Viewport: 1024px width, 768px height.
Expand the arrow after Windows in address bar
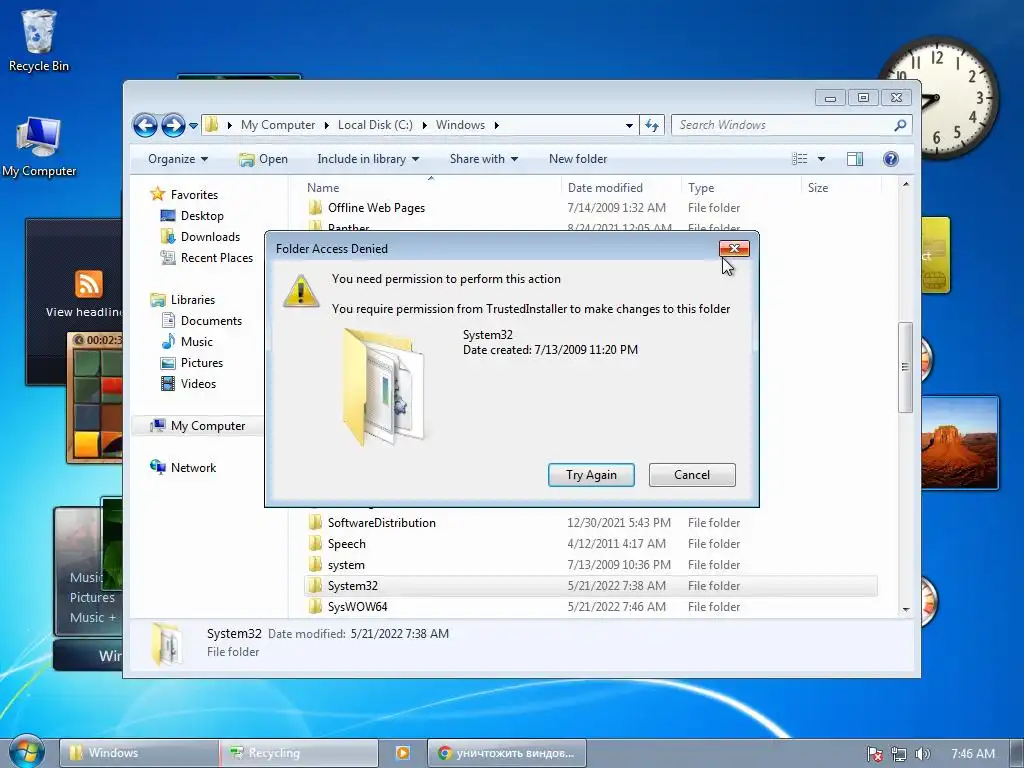[x=496, y=125]
